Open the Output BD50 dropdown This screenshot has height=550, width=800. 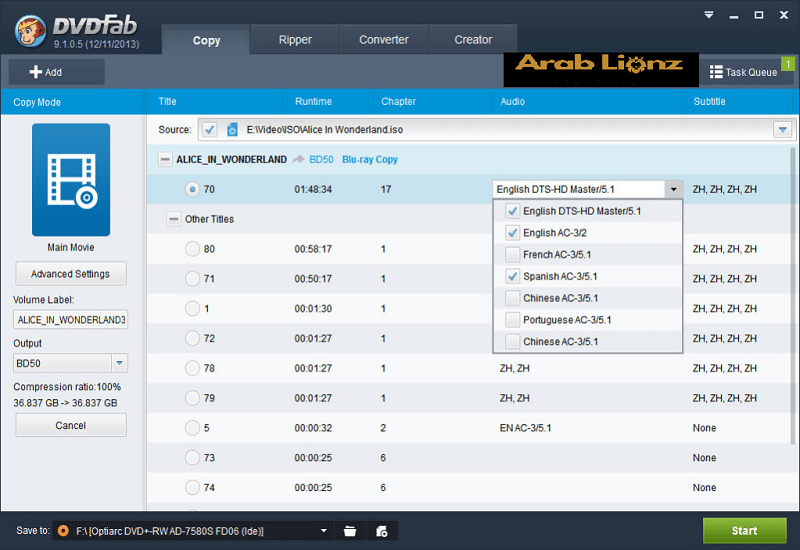tap(119, 363)
